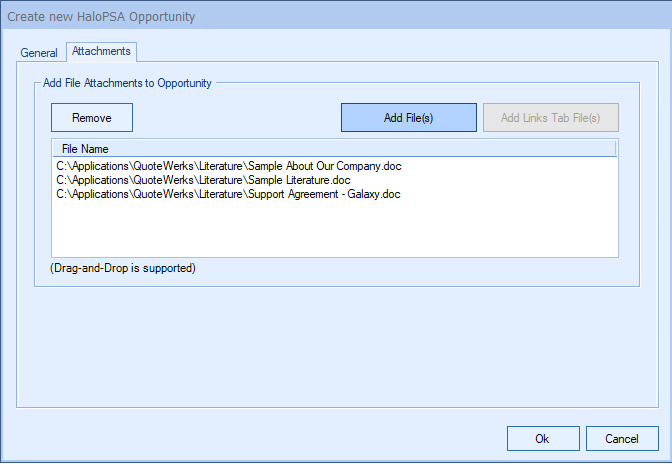Click the Add Links Tab File(s) button

(x=550, y=118)
